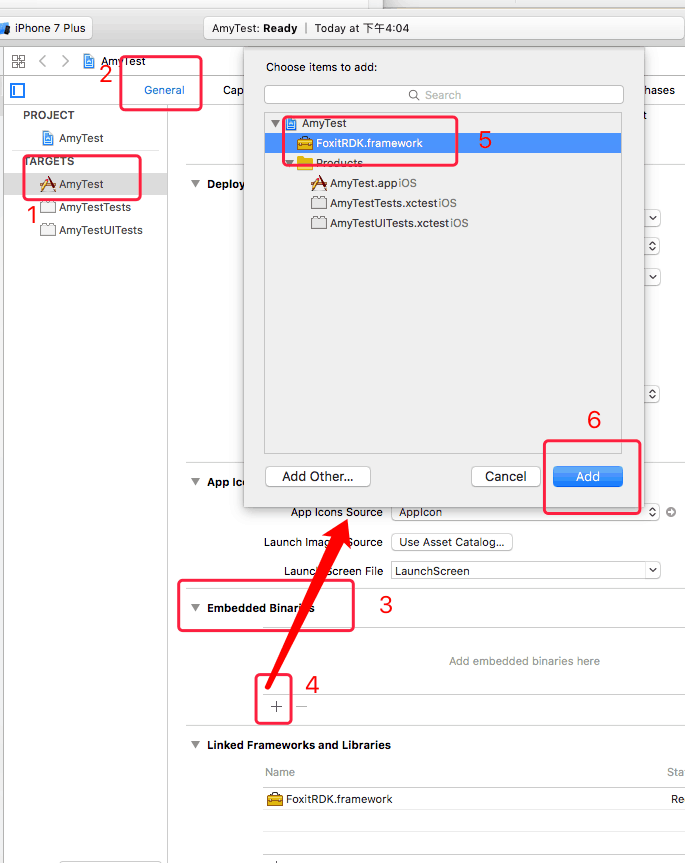Select FoxitRDK.framework in the items list

[443, 143]
